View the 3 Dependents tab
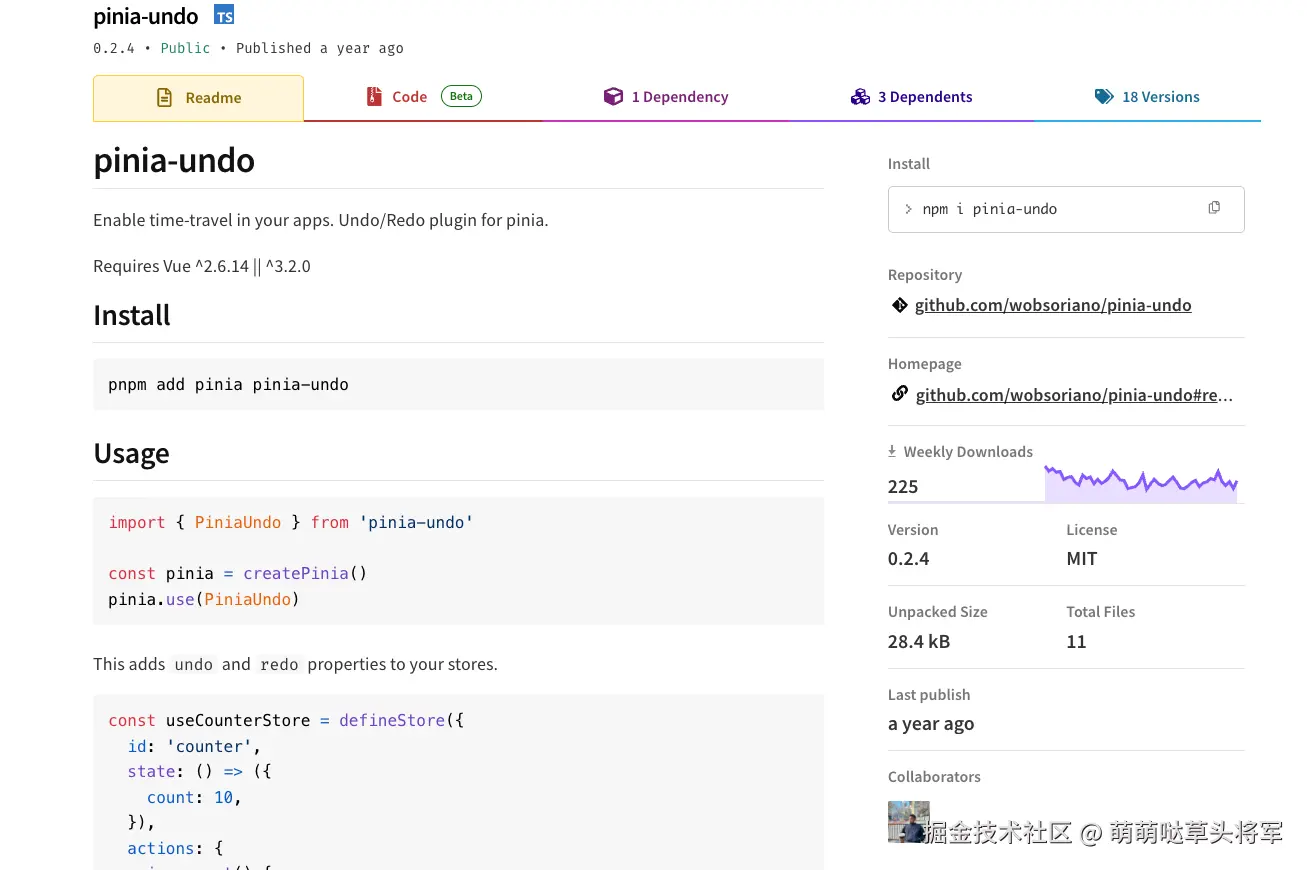The width and height of the screenshot is (1307, 870). pyautogui.click(x=911, y=98)
